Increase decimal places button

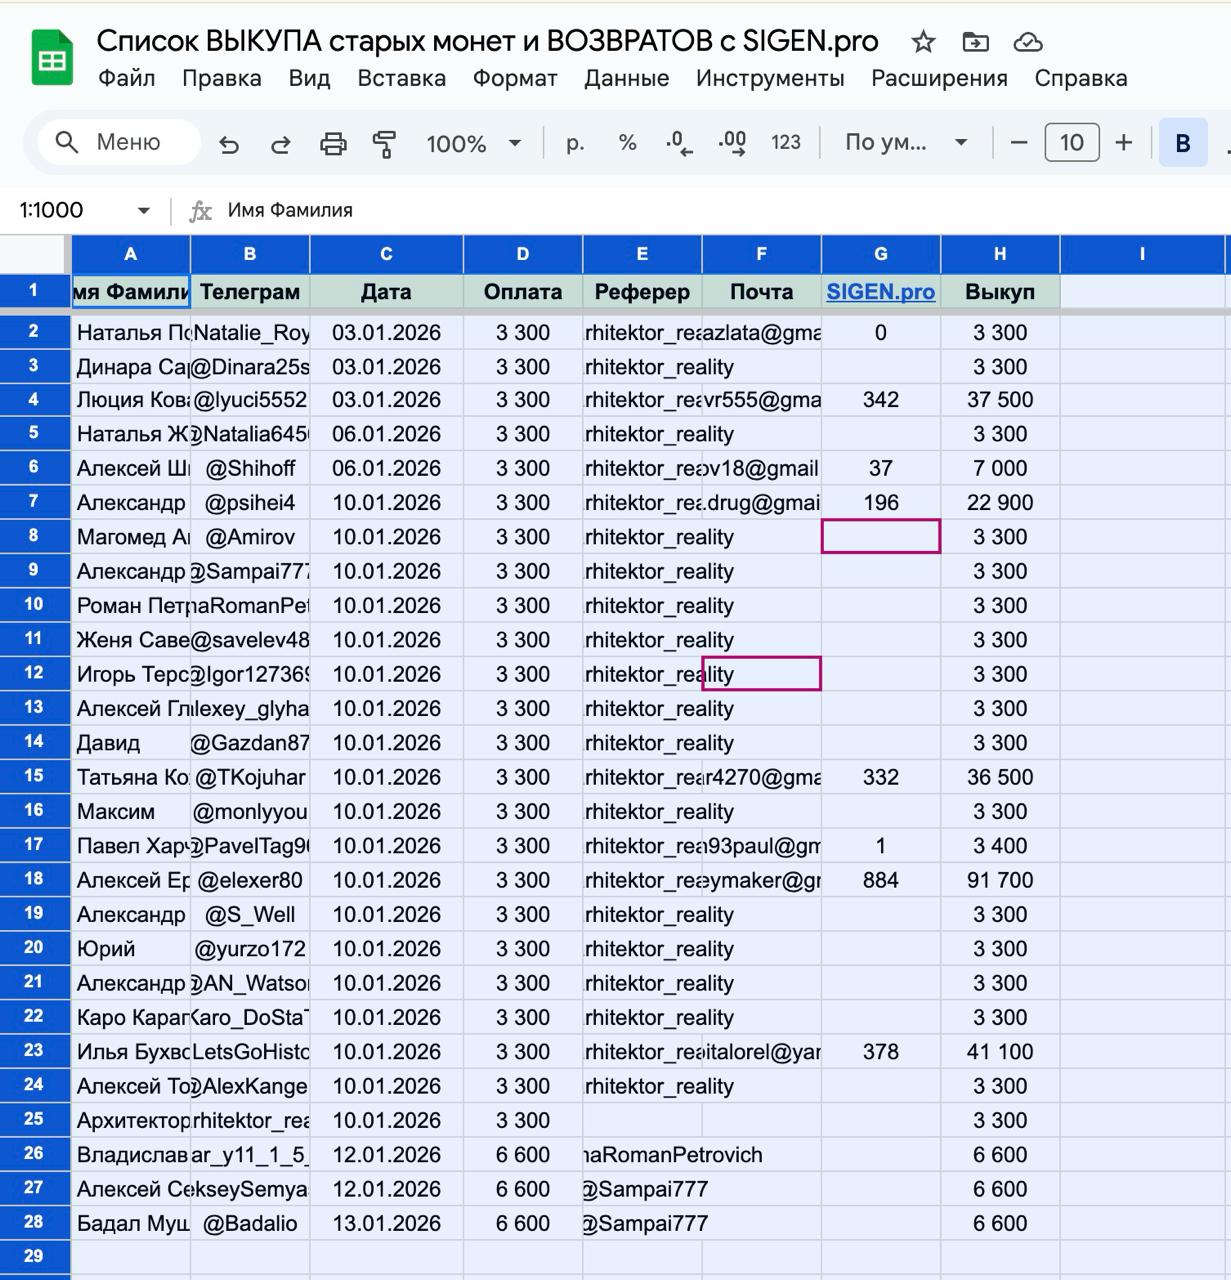(x=732, y=143)
